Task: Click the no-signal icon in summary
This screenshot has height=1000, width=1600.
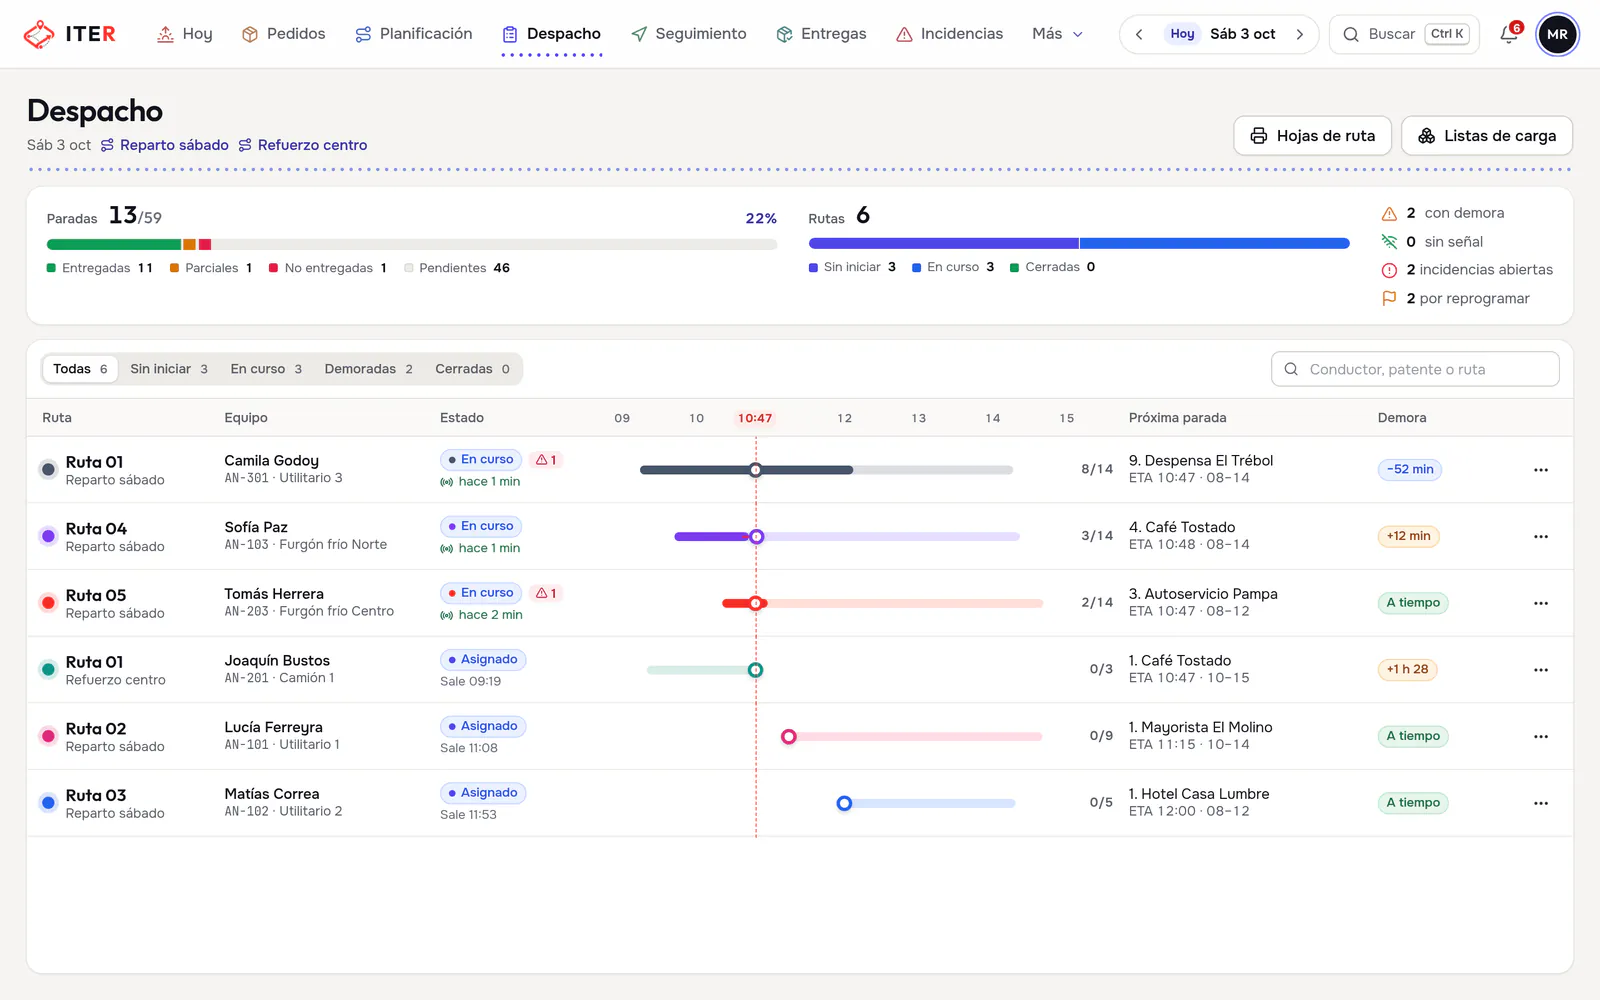Action: click(x=1389, y=242)
